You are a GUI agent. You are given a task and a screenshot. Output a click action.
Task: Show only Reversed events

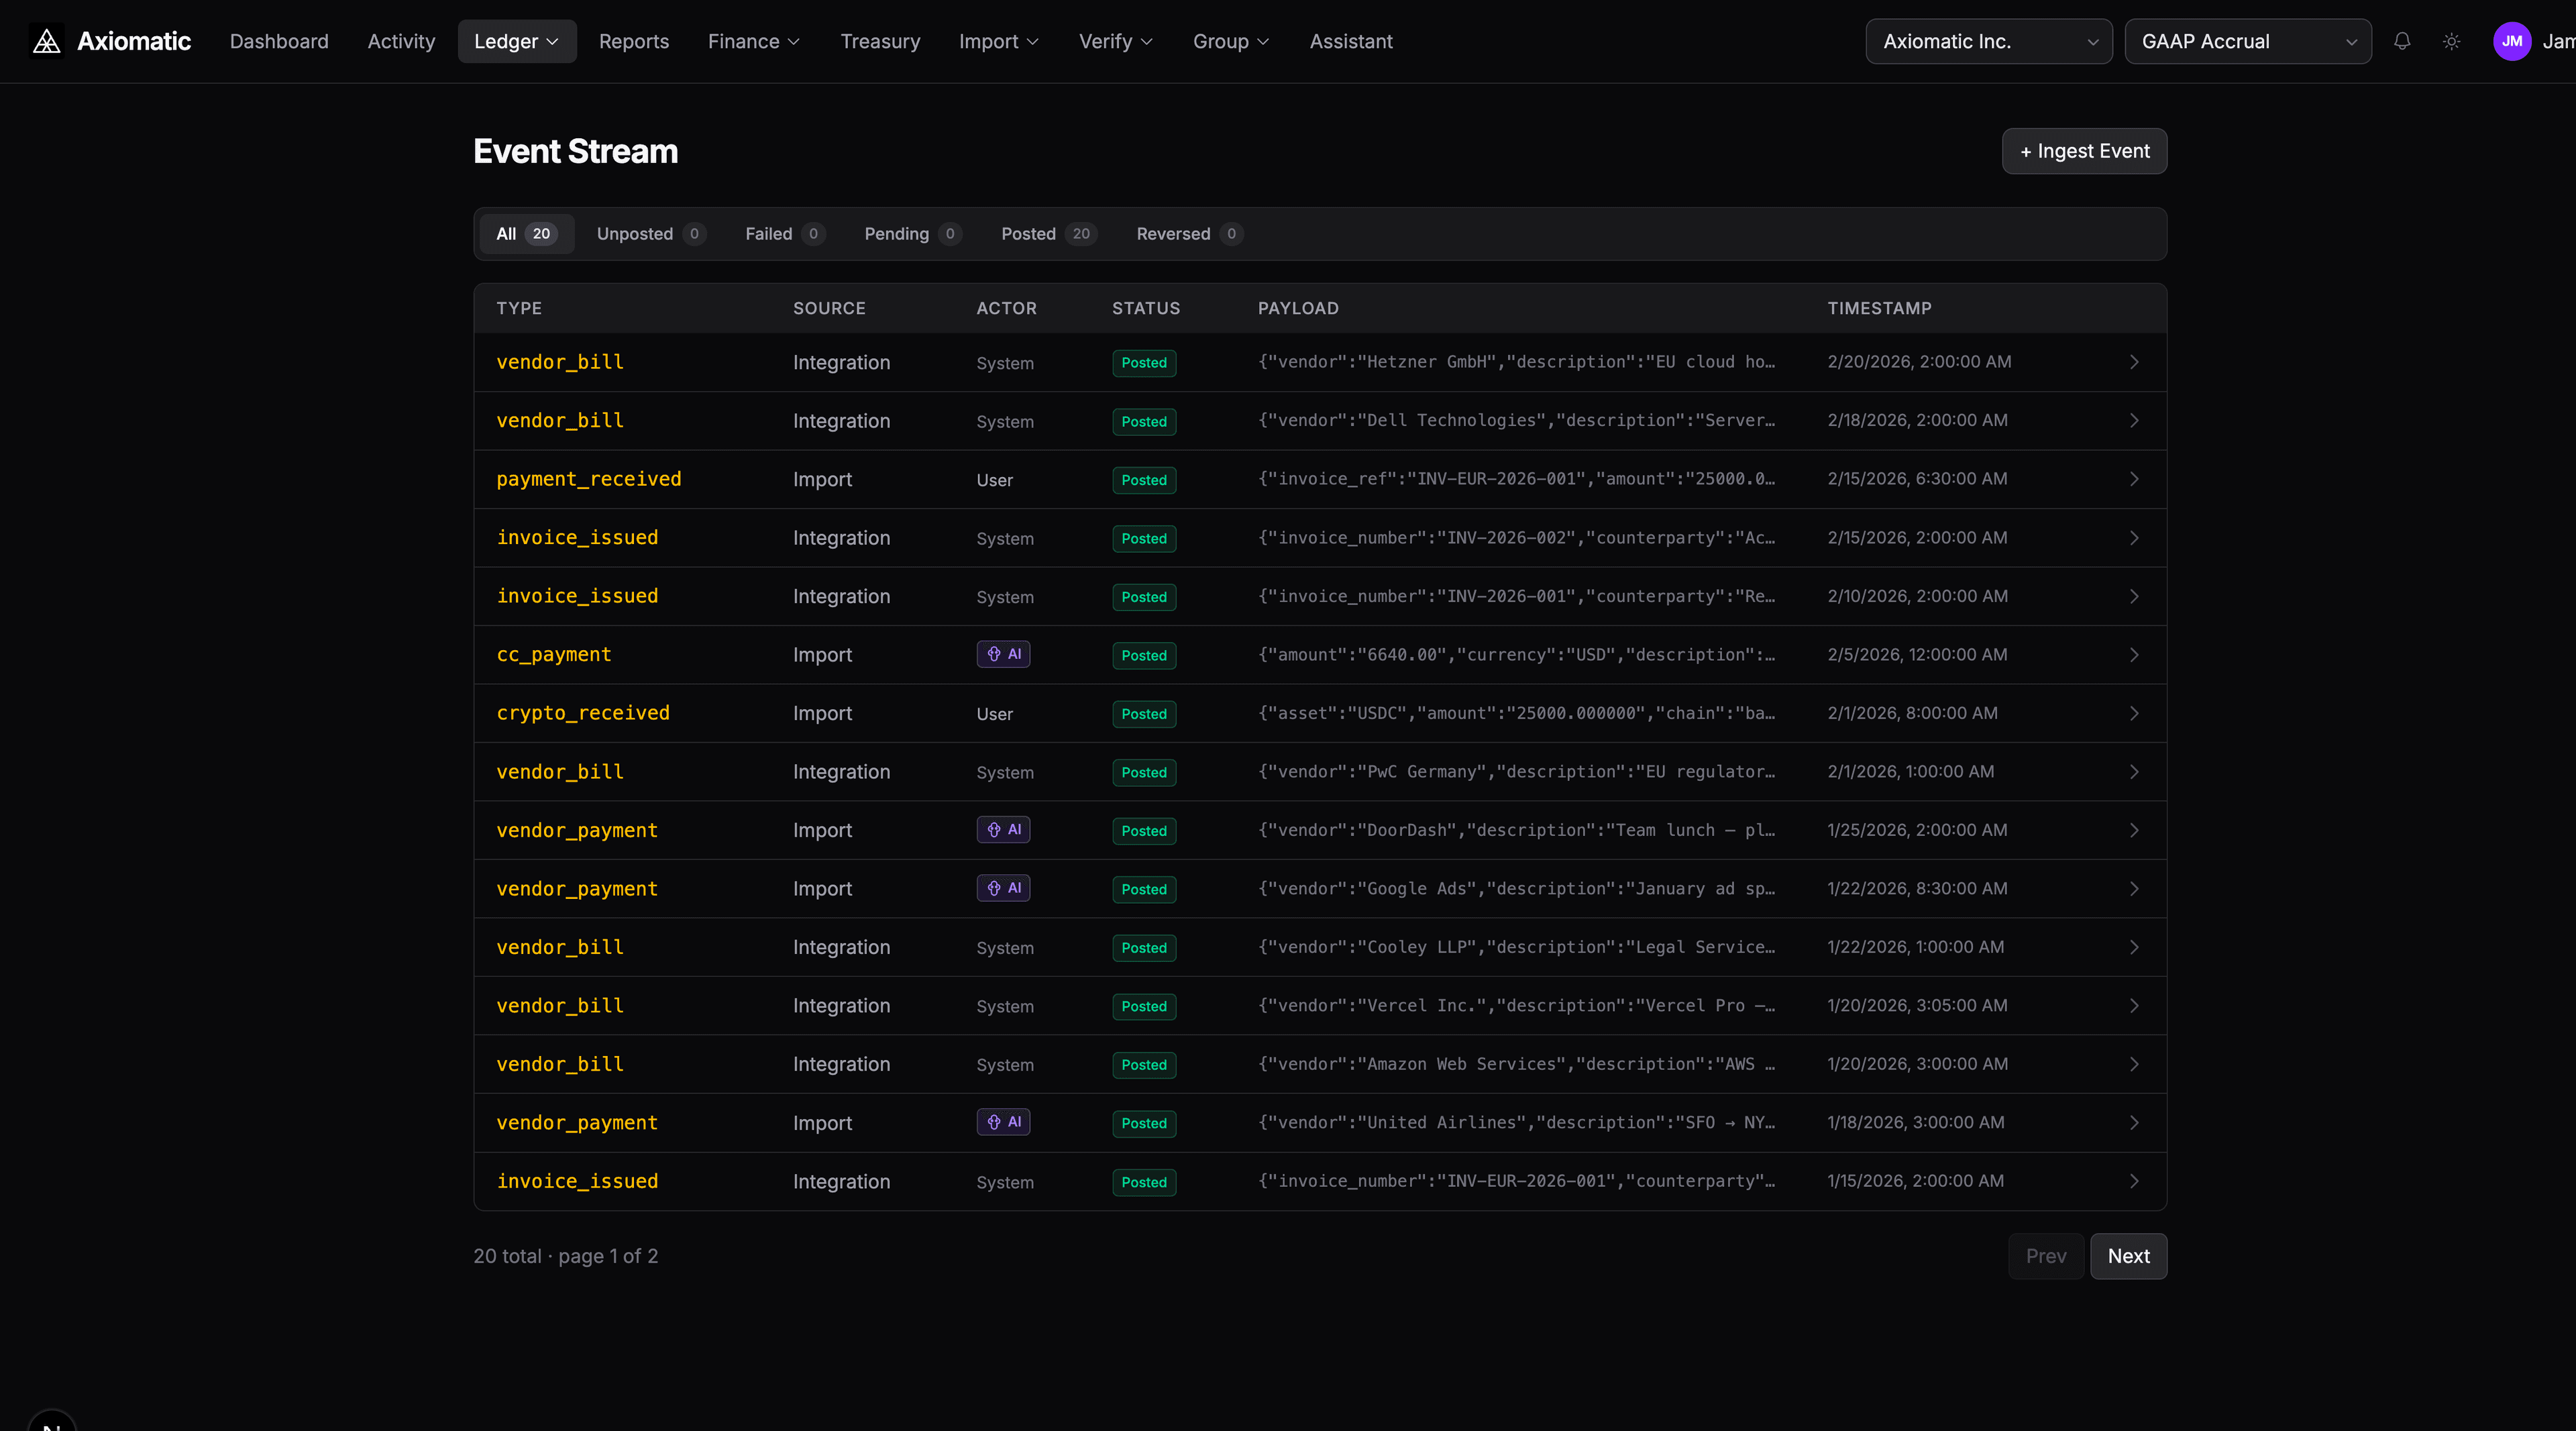[1187, 234]
